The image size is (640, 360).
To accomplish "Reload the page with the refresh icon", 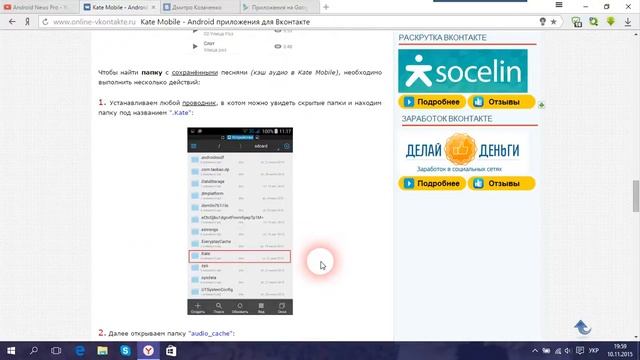I will click(45, 22).
